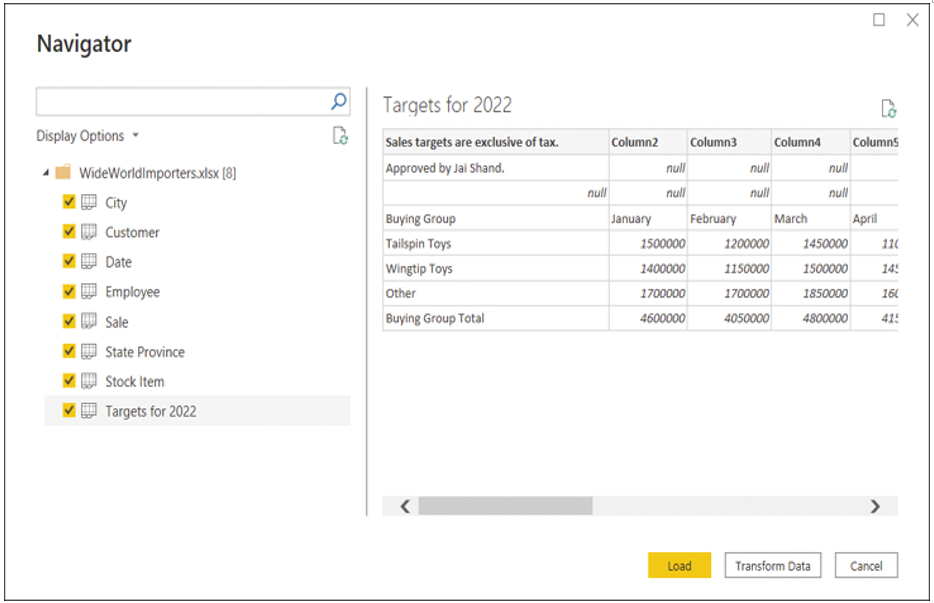This screenshot has width=934, height=603.
Task: Click the table icon next to Stock Item
Action: [x=89, y=381]
